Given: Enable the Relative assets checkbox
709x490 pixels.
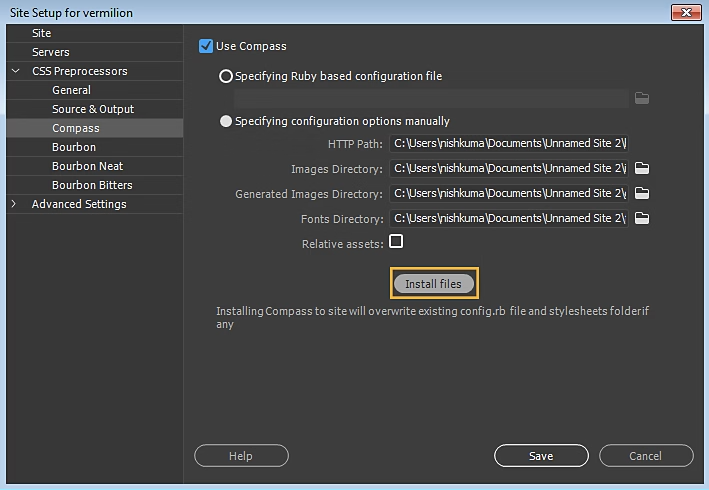Looking at the screenshot, I should [396, 242].
